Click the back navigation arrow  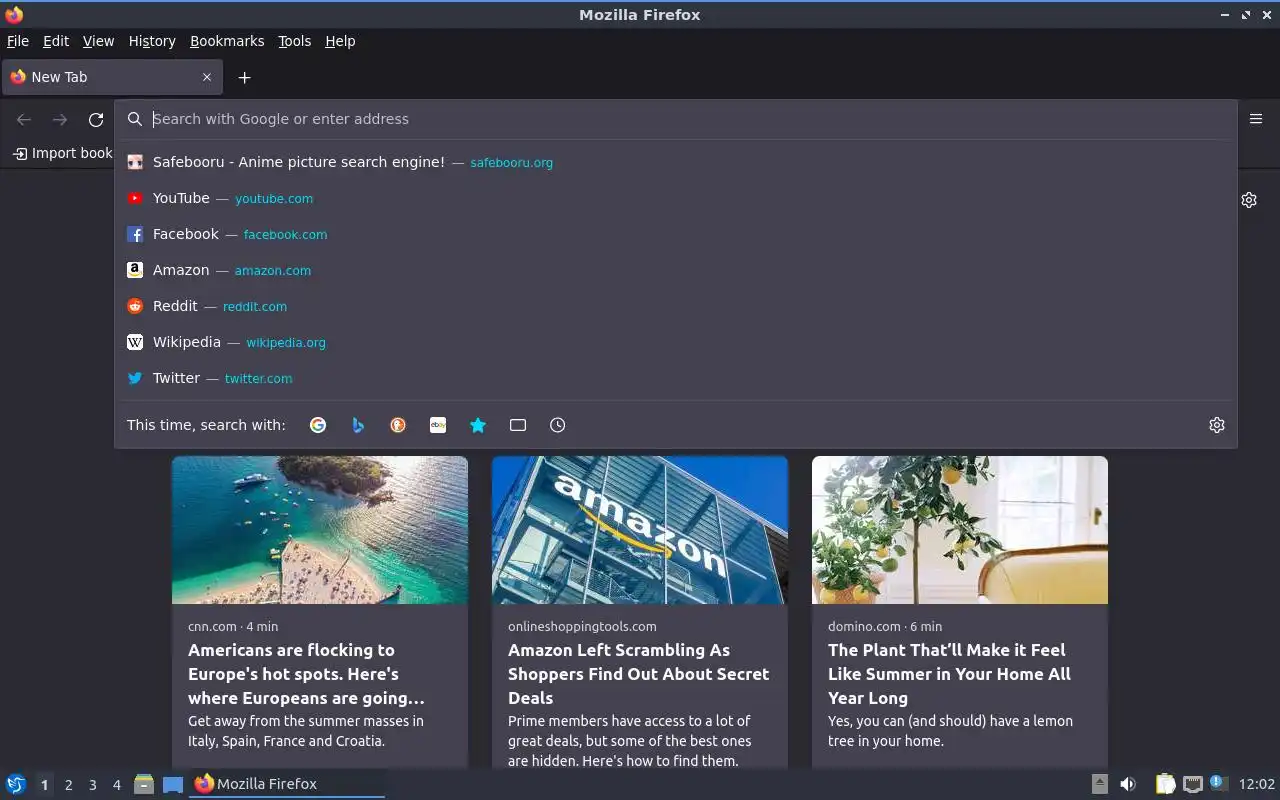[24, 120]
